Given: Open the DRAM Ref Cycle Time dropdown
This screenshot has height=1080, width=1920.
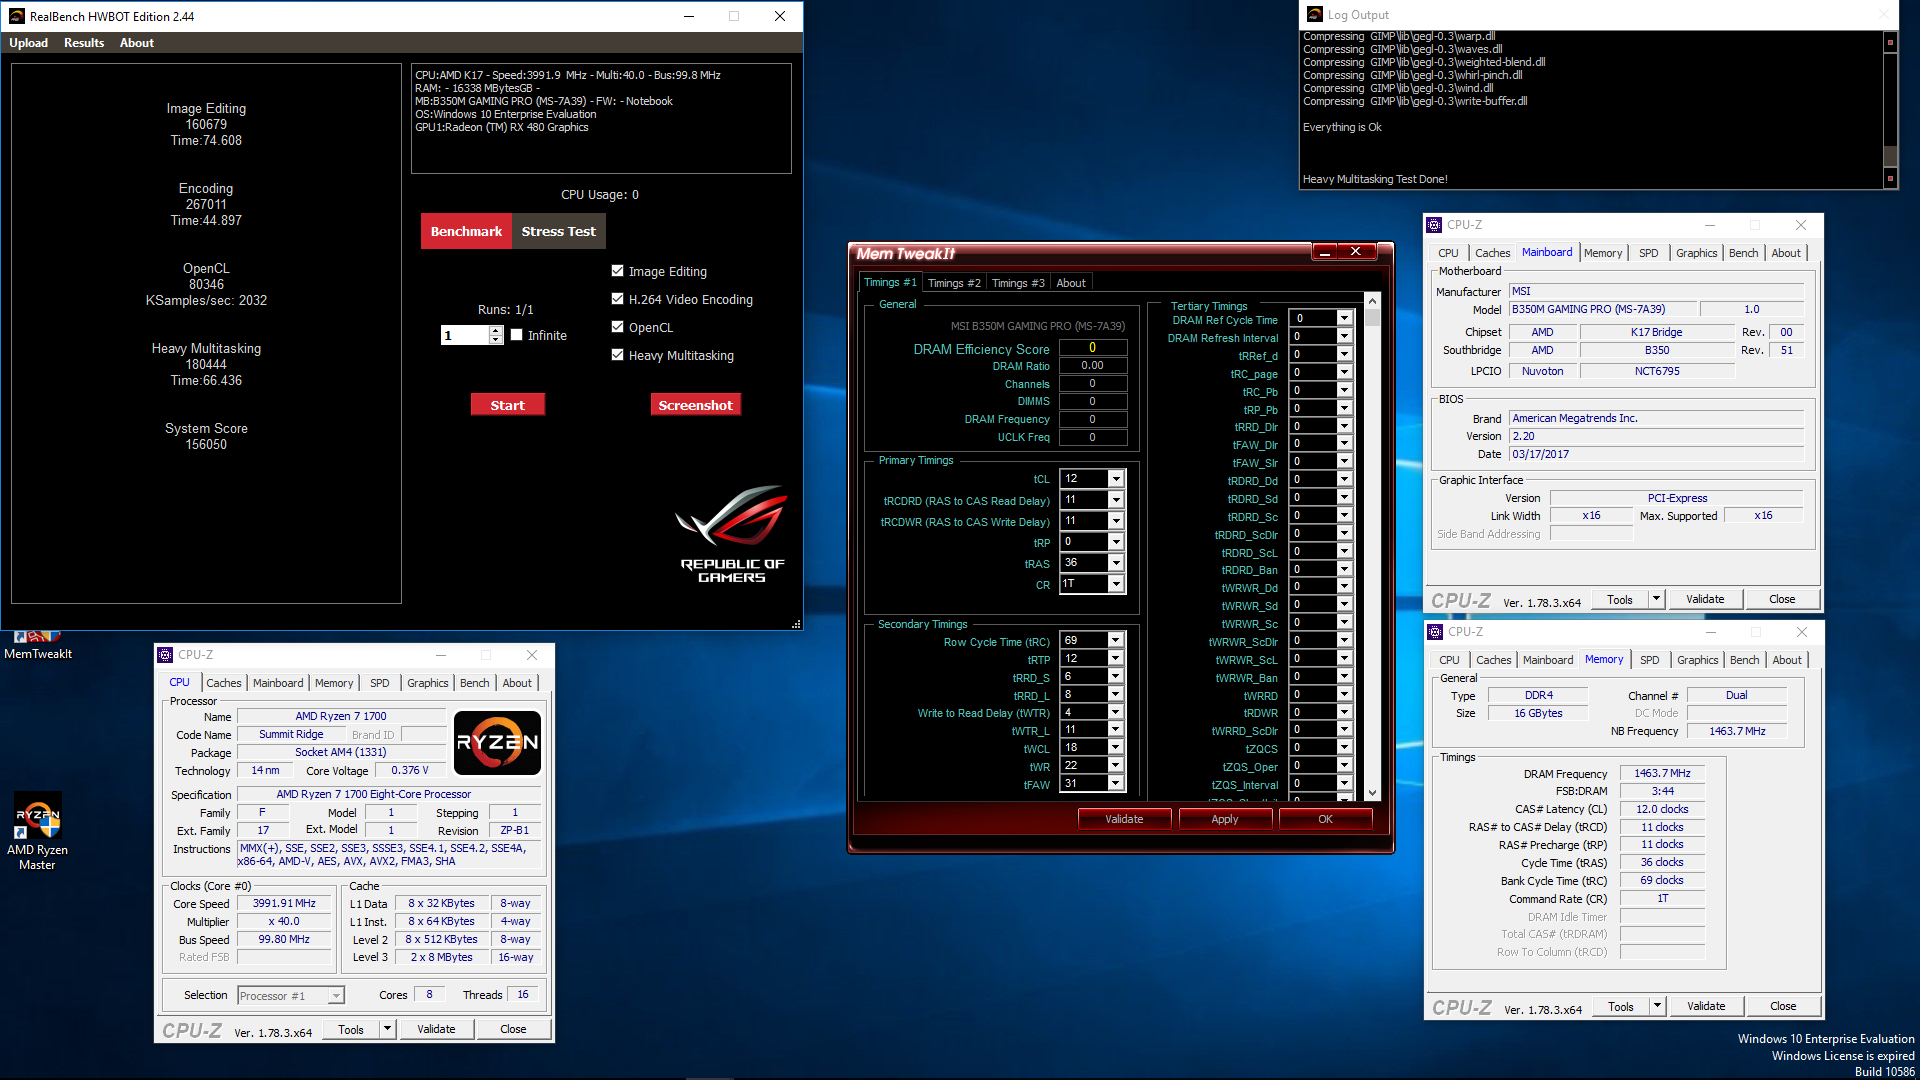Looking at the screenshot, I should [1344, 319].
